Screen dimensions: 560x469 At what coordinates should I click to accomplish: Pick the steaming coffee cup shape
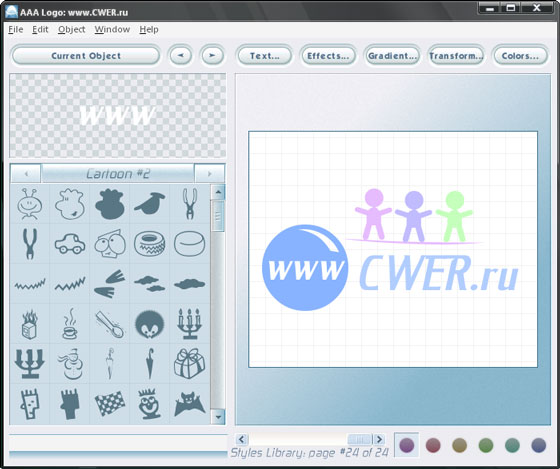pos(70,324)
